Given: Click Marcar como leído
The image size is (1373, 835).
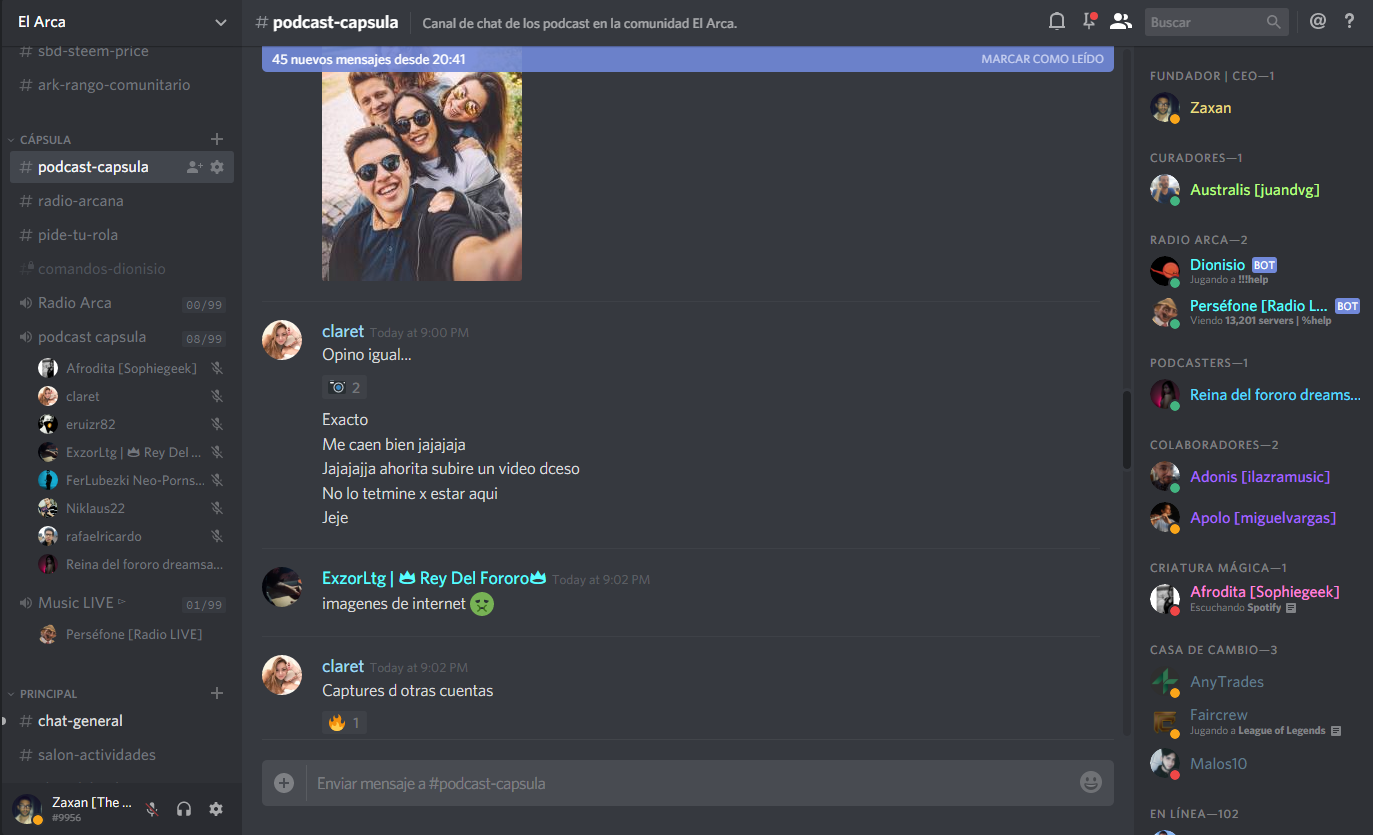Looking at the screenshot, I should click(x=1042, y=59).
